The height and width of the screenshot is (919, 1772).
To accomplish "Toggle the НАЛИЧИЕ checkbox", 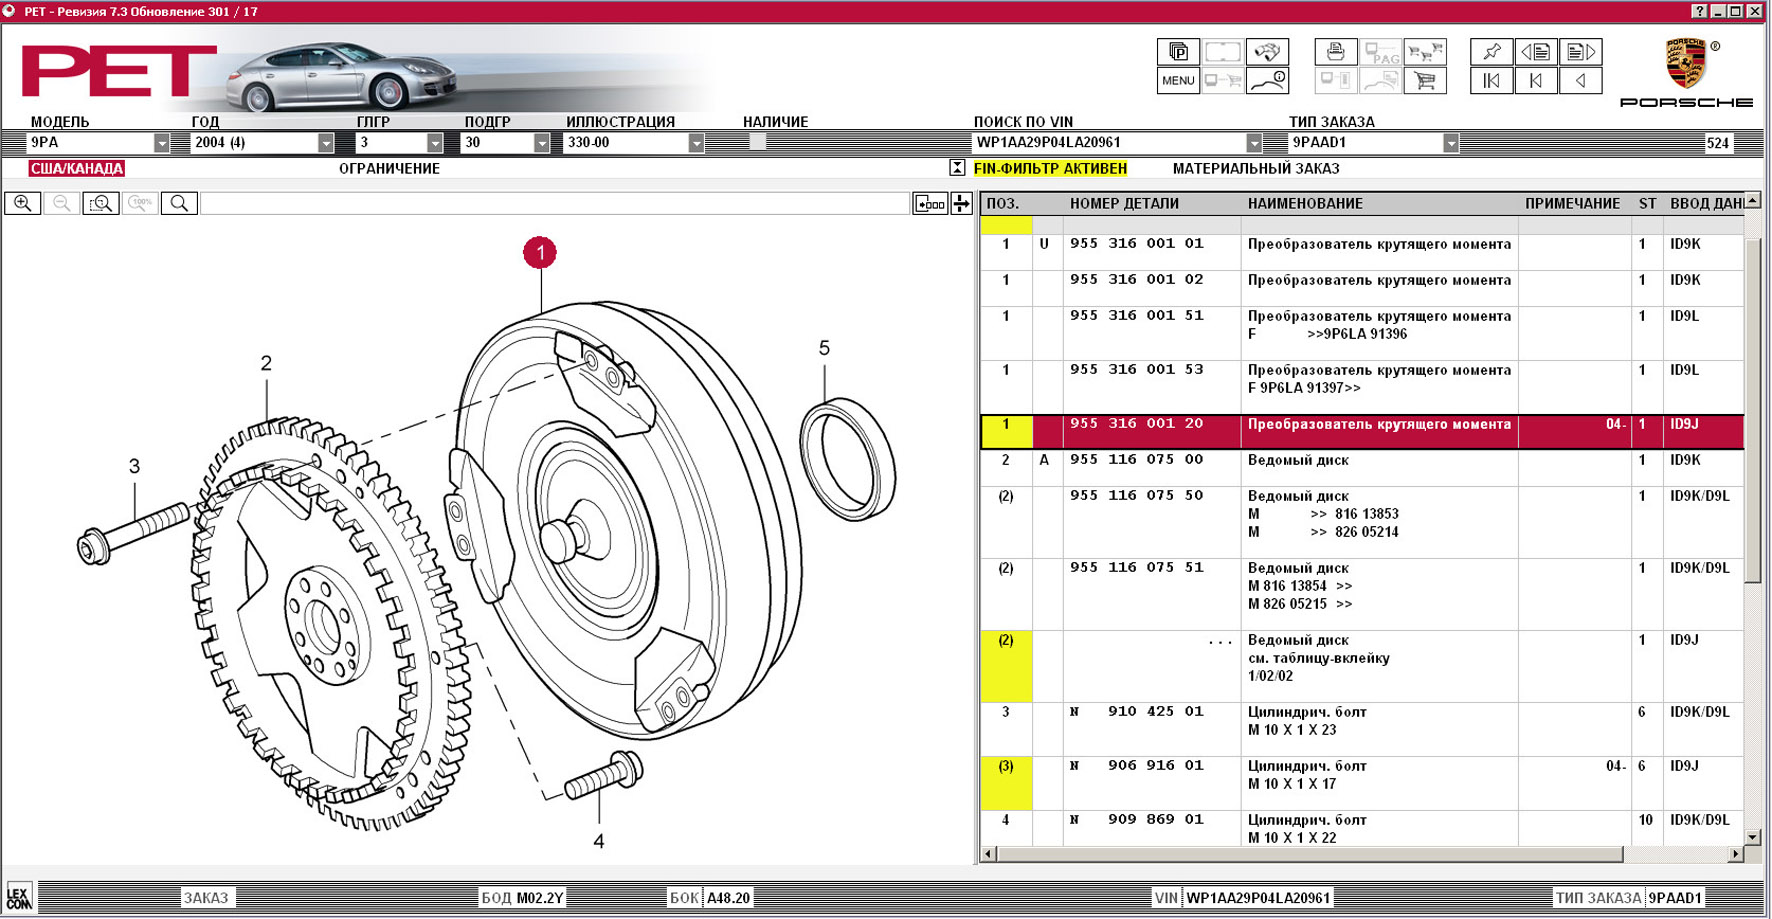I will tap(757, 143).
